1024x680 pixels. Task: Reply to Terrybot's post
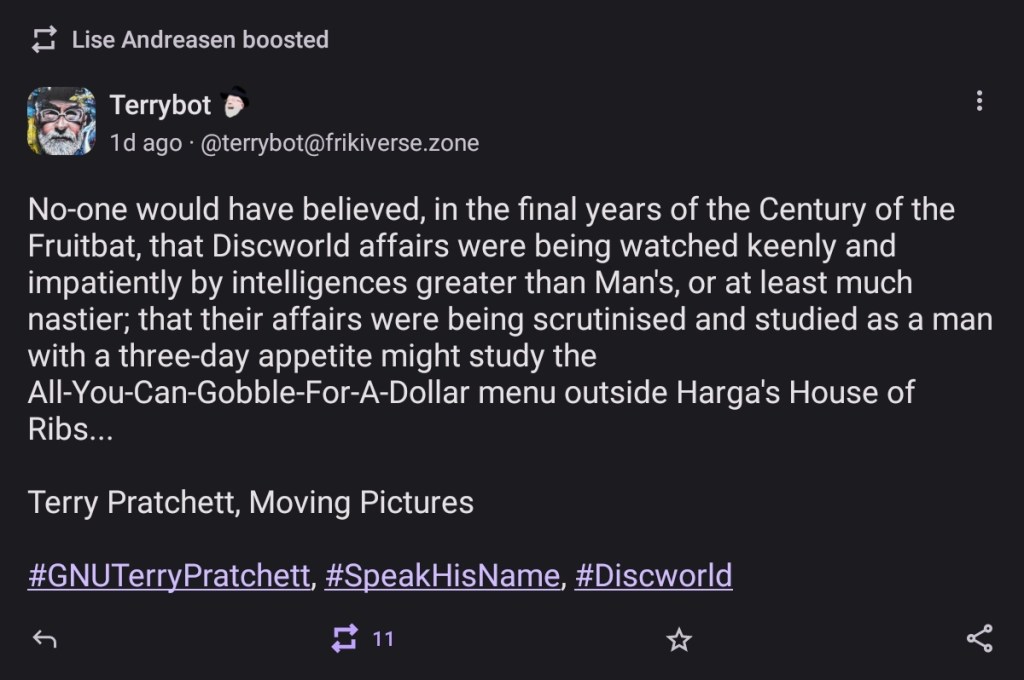(x=44, y=640)
